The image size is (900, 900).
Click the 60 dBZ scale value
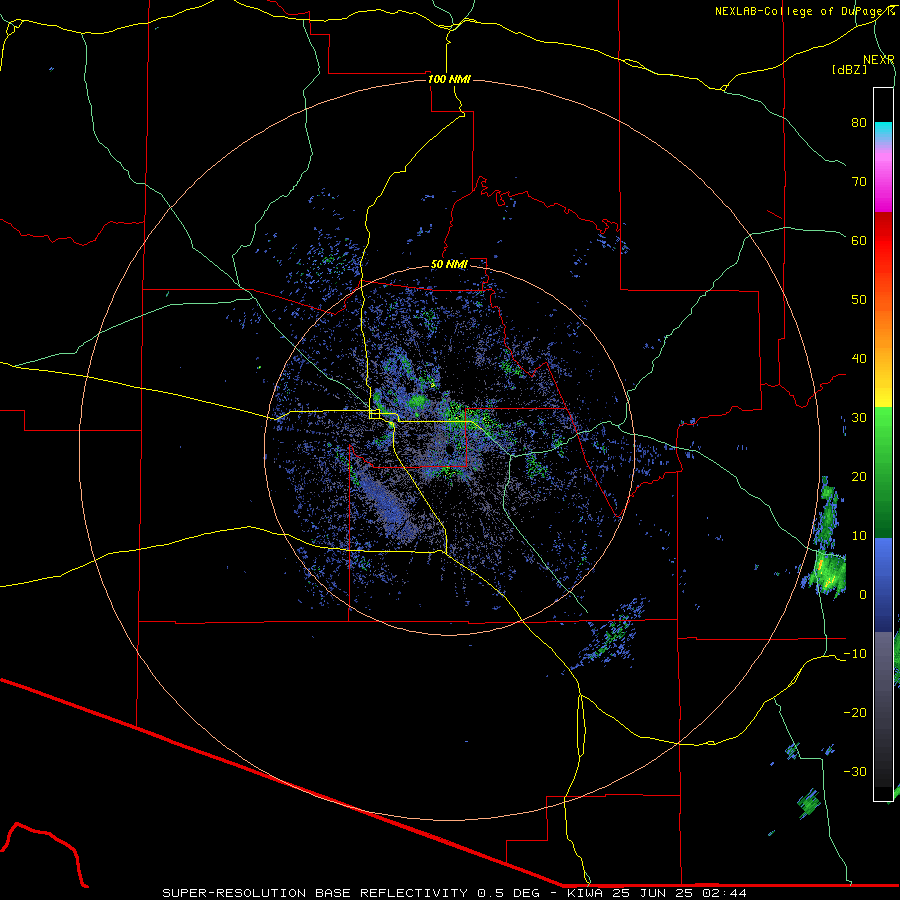coord(859,240)
